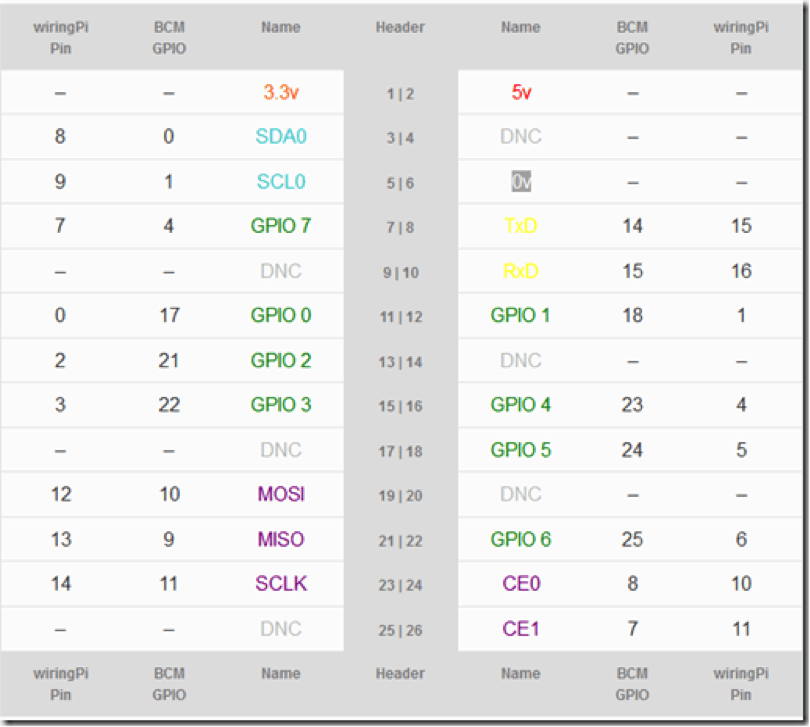810x727 pixels.
Task: Click the highlighted 0v label
Action: point(521,182)
